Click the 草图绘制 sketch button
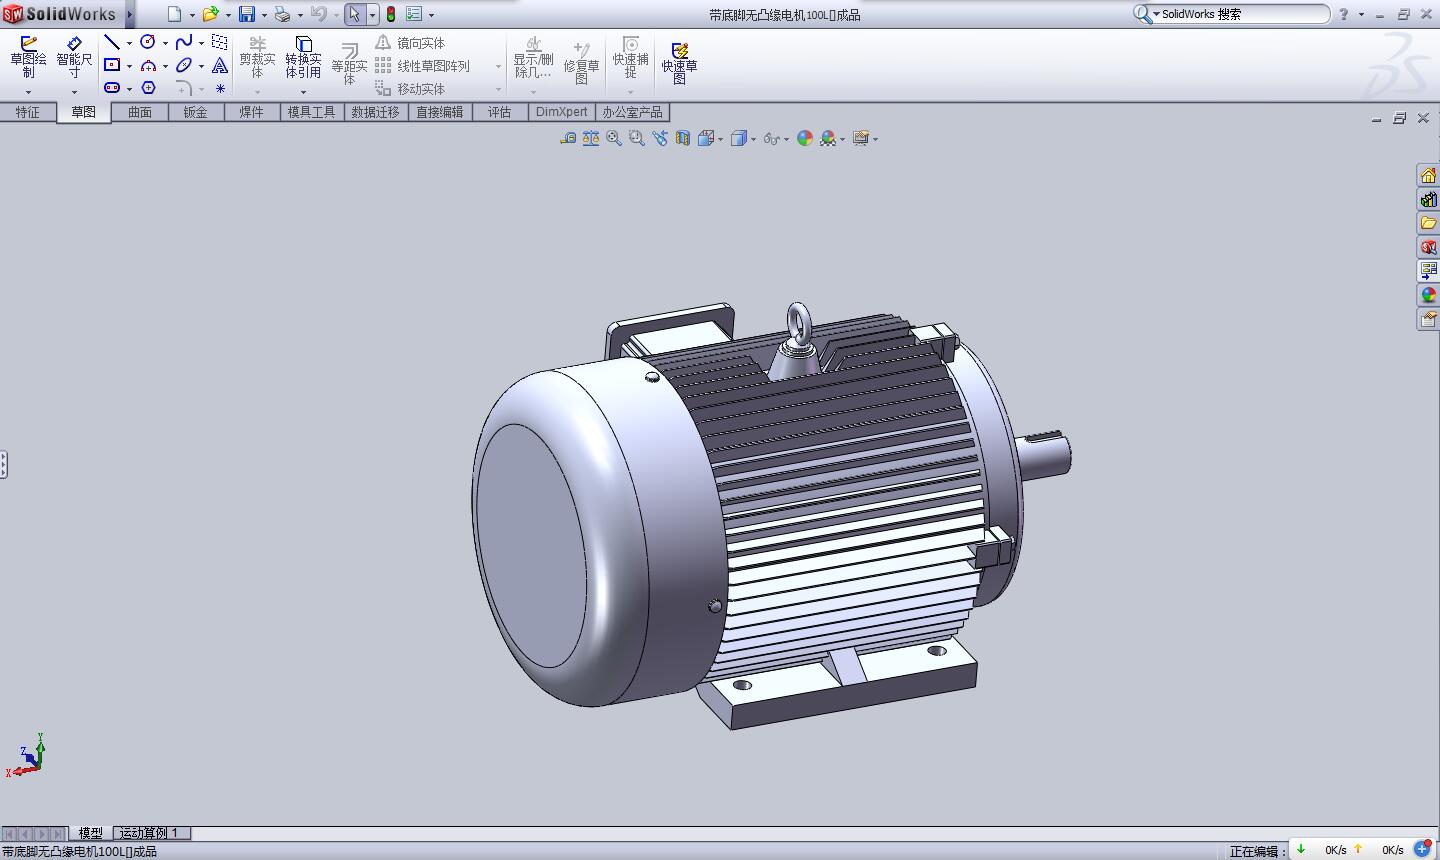This screenshot has width=1440, height=860. pyautogui.click(x=28, y=58)
